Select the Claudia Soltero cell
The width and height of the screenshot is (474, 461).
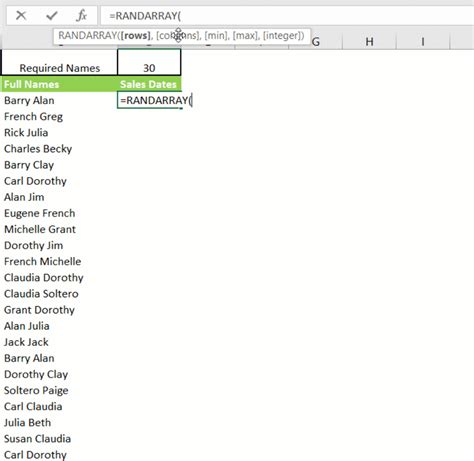point(59,294)
